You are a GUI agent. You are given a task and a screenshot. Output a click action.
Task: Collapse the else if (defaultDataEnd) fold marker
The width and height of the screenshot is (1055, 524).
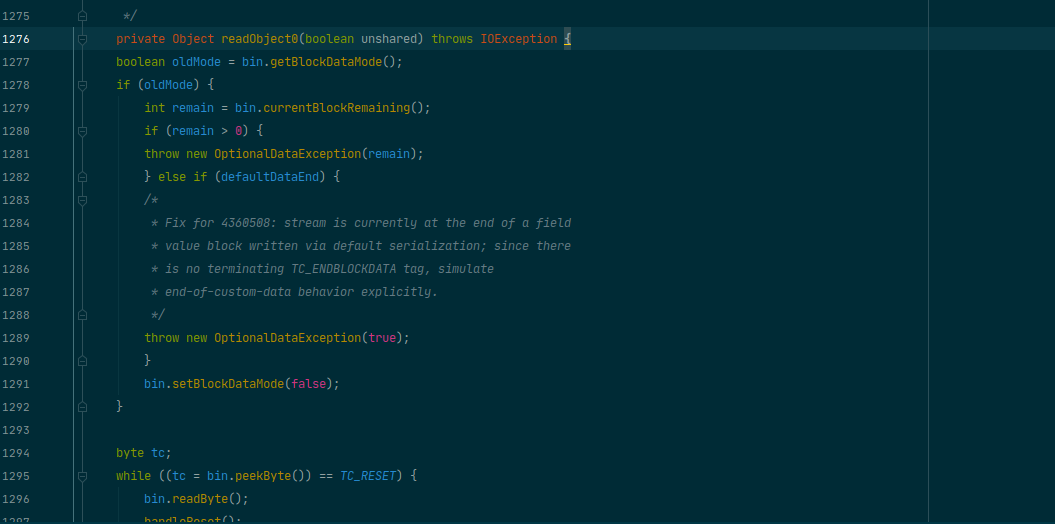[82, 177]
